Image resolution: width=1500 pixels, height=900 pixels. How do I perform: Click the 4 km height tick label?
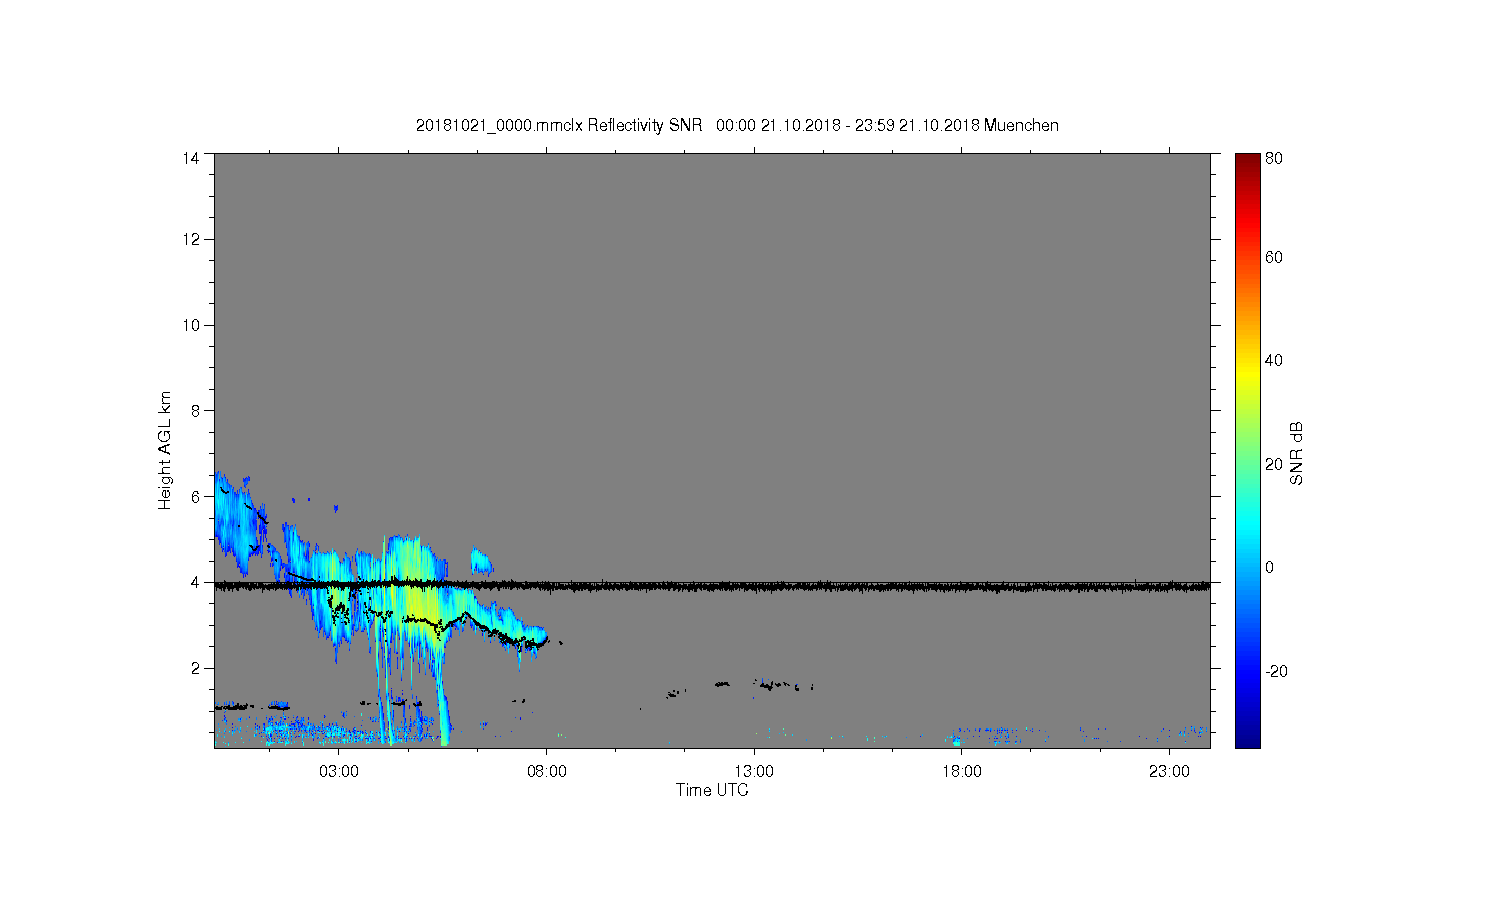pos(196,582)
